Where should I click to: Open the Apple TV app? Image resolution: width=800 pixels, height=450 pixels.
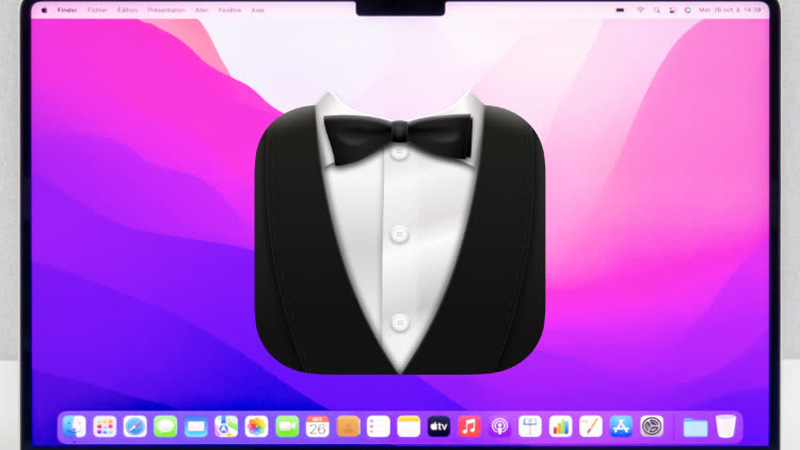point(438,427)
